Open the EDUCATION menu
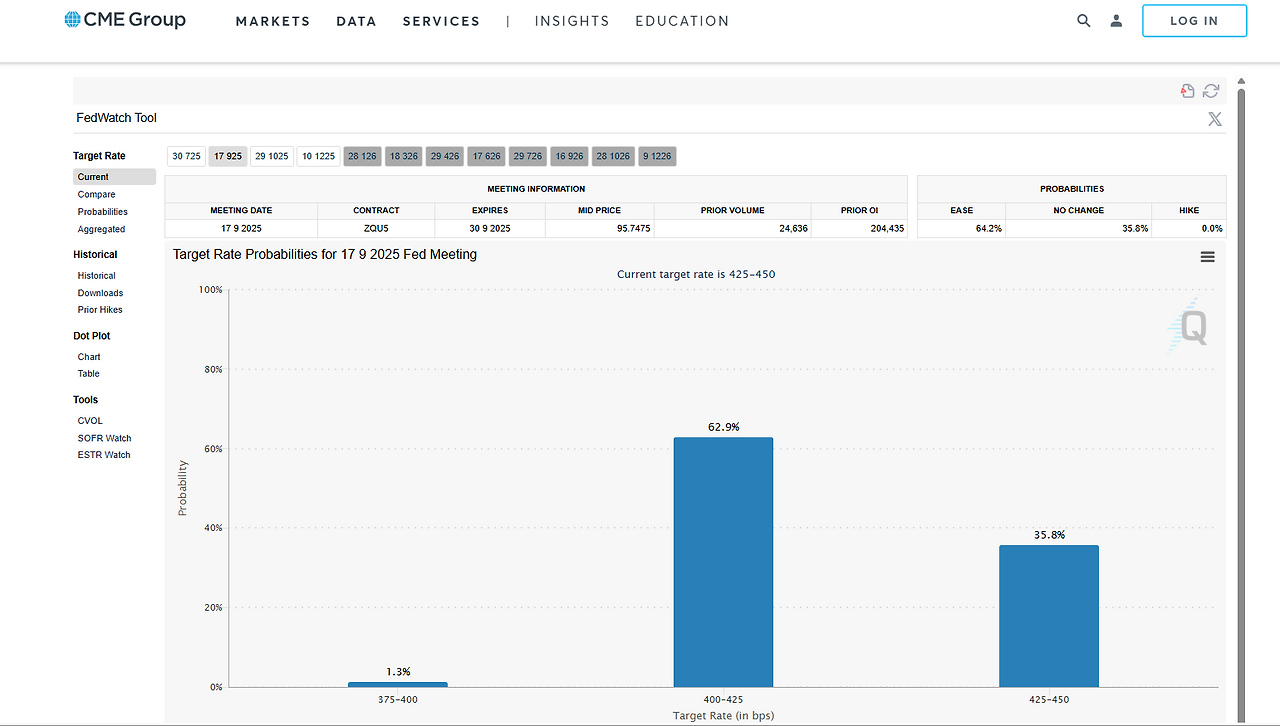The height and width of the screenshot is (726, 1280). click(682, 21)
